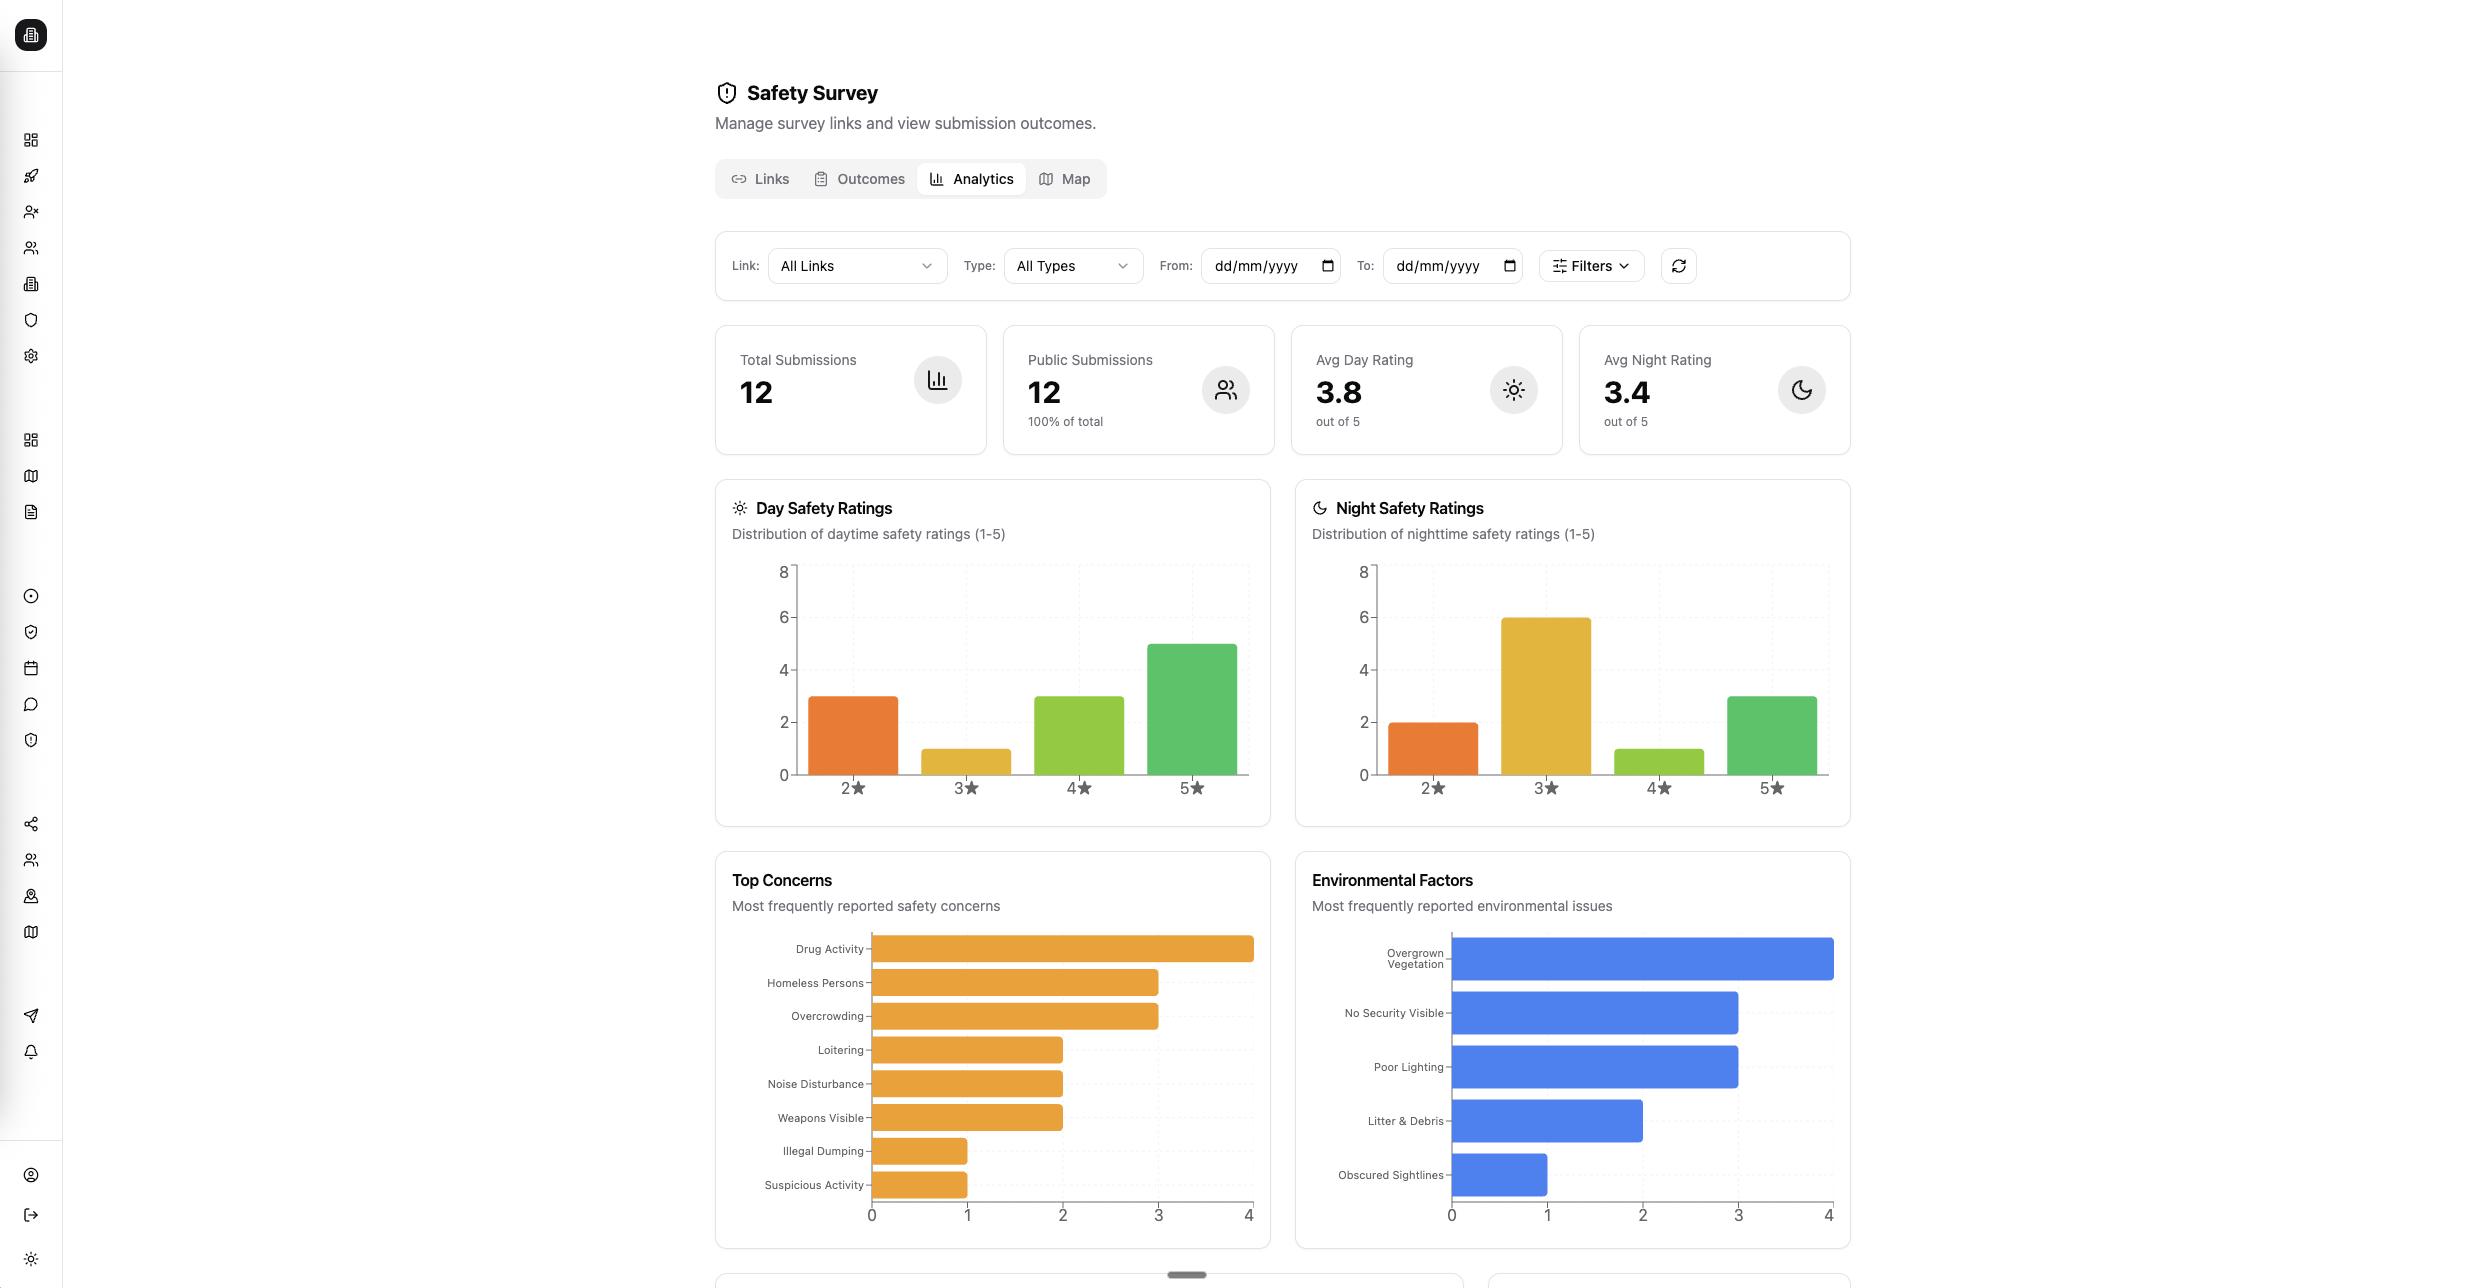Open the All Links dropdown
2484x1288 pixels.
[x=856, y=266]
